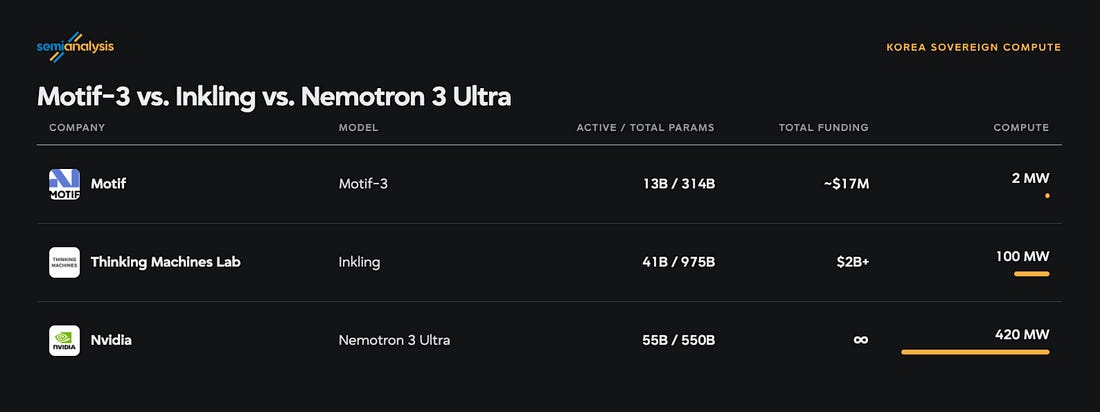1100x412 pixels.
Task: Click the ACTIVE / TOTAL PARAMS header
Action: coord(645,128)
